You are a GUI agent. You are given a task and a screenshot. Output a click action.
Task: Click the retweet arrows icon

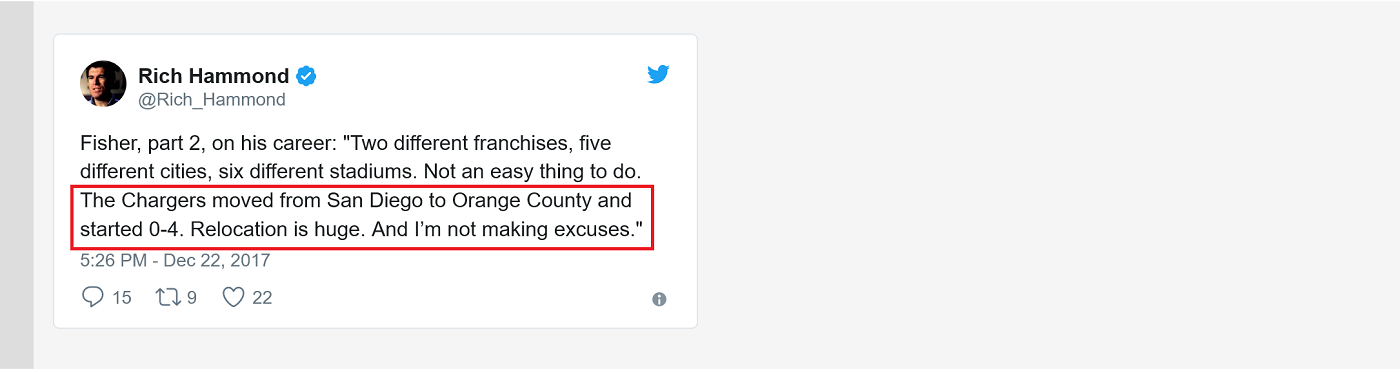pos(167,297)
